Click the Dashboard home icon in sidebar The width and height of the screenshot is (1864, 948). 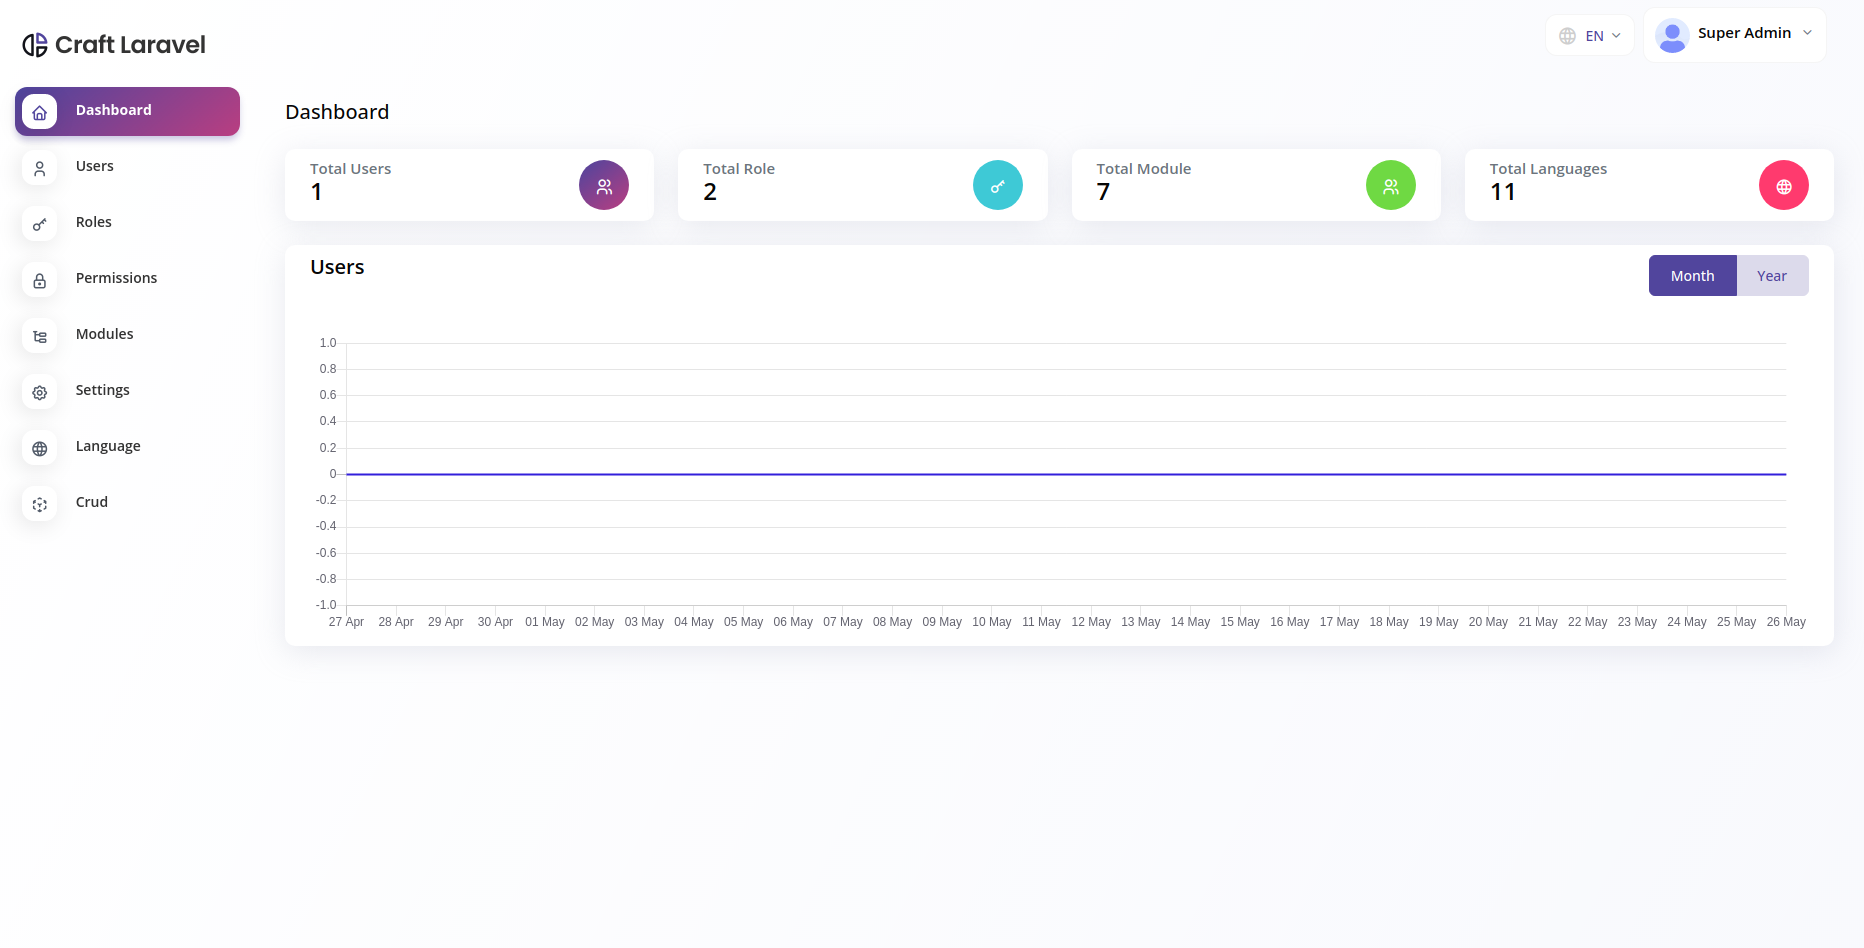click(x=40, y=112)
